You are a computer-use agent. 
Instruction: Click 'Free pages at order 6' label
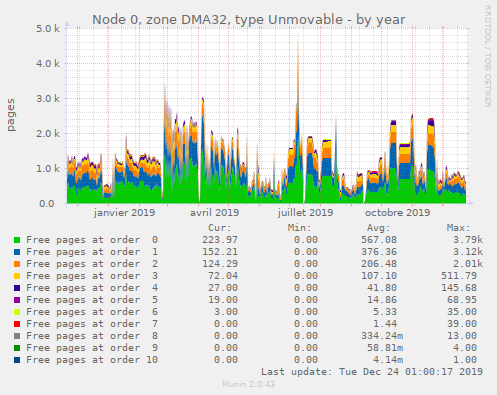point(92,312)
